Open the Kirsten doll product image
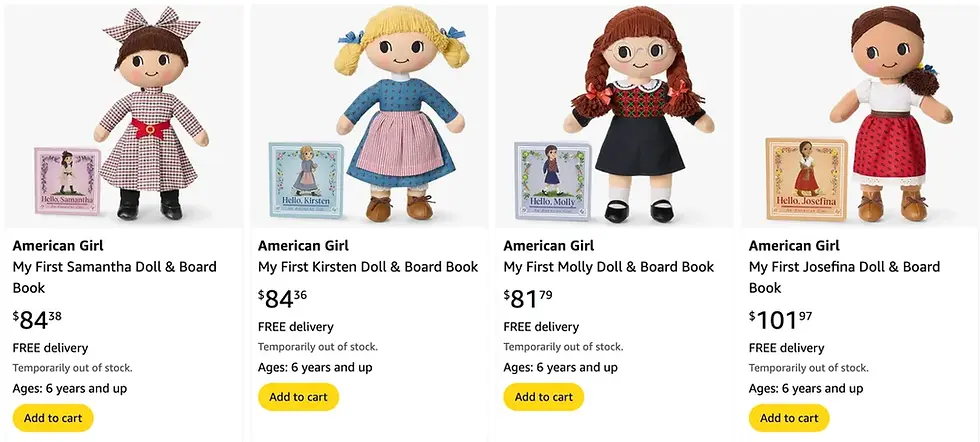Viewport: 980px width, 442px height. coord(369,115)
